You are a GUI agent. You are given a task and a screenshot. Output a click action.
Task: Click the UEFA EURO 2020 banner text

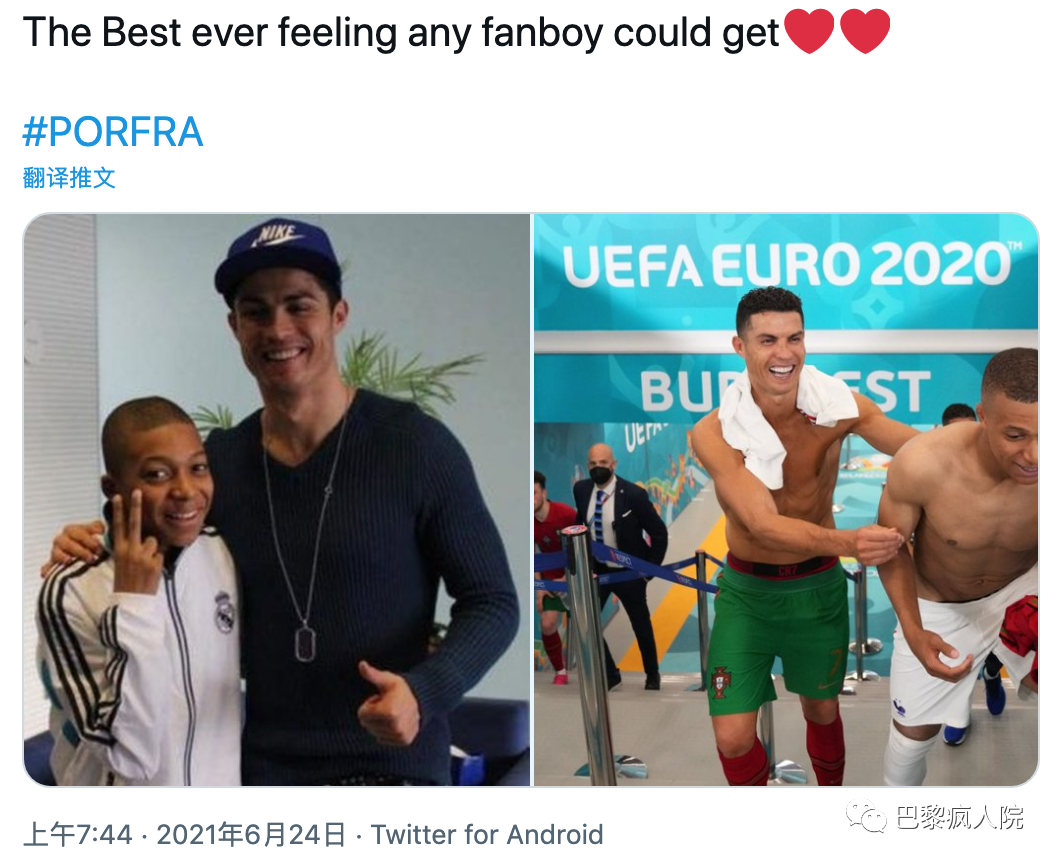[785, 264]
